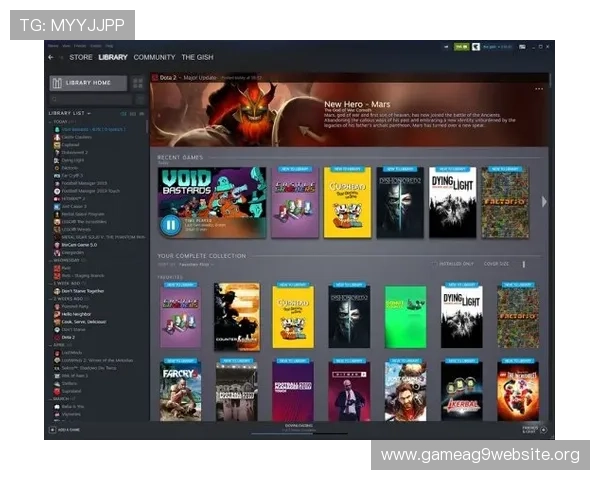Open the Cuphead cover in Recent Games

click(347, 202)
